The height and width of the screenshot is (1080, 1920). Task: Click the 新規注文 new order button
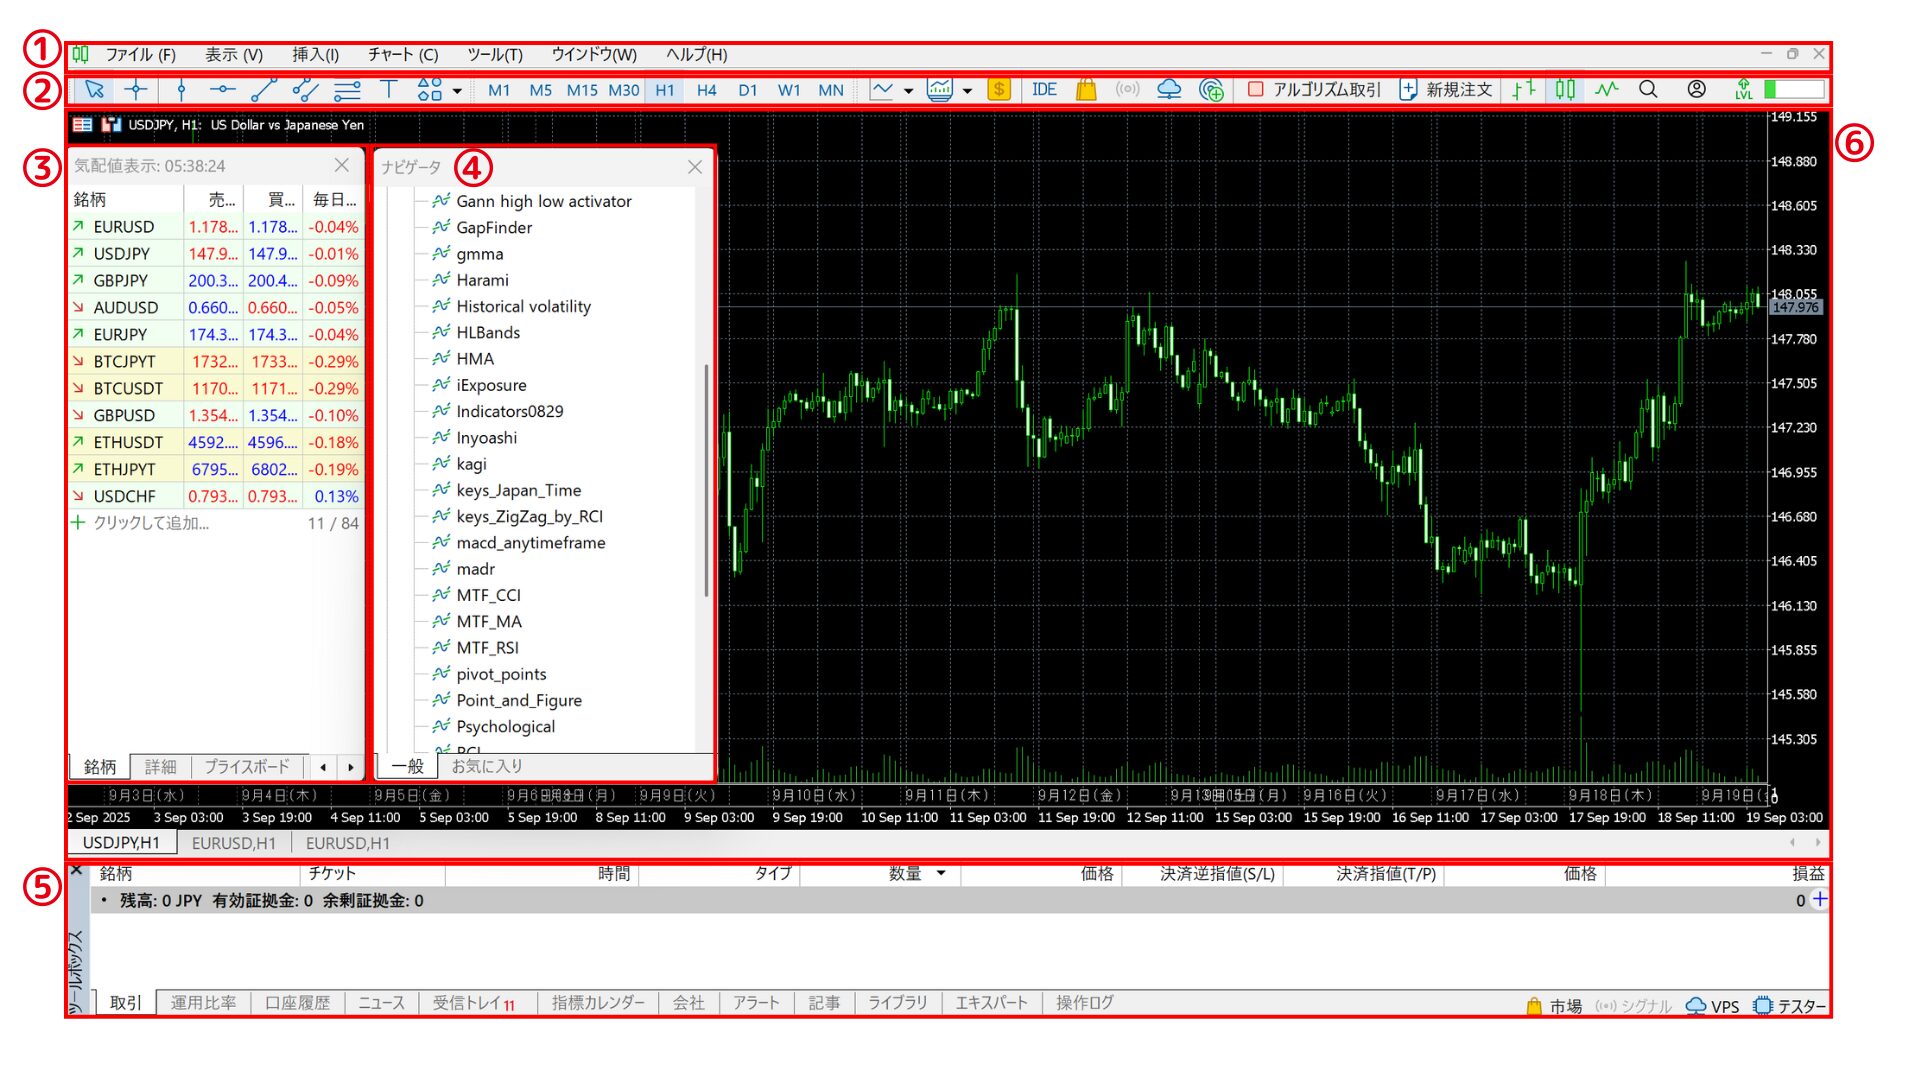point(1446,90)
